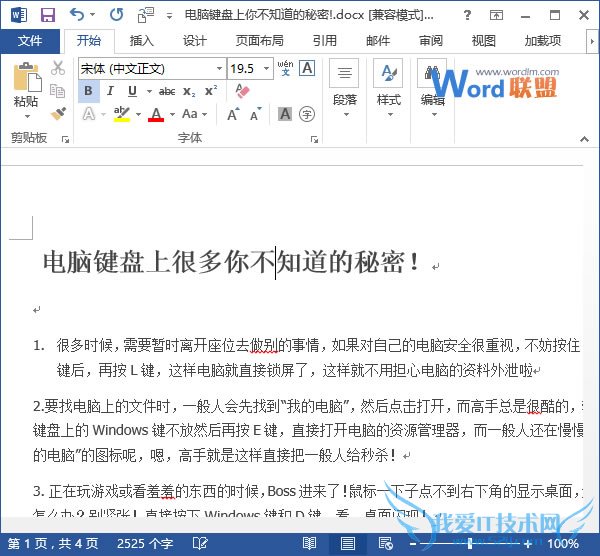Viewport: 600px width, 556px height.
Task: Click zoom out minus button
Action: click(x=412, y=544)
